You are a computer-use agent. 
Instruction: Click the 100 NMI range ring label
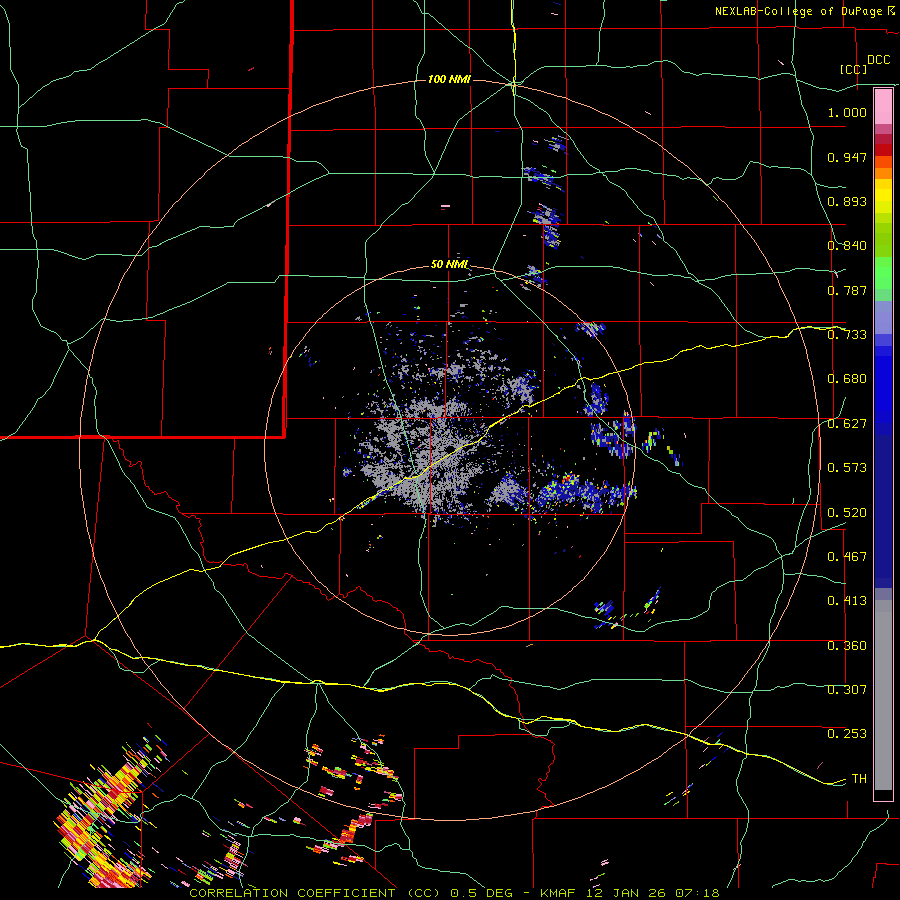449,79
